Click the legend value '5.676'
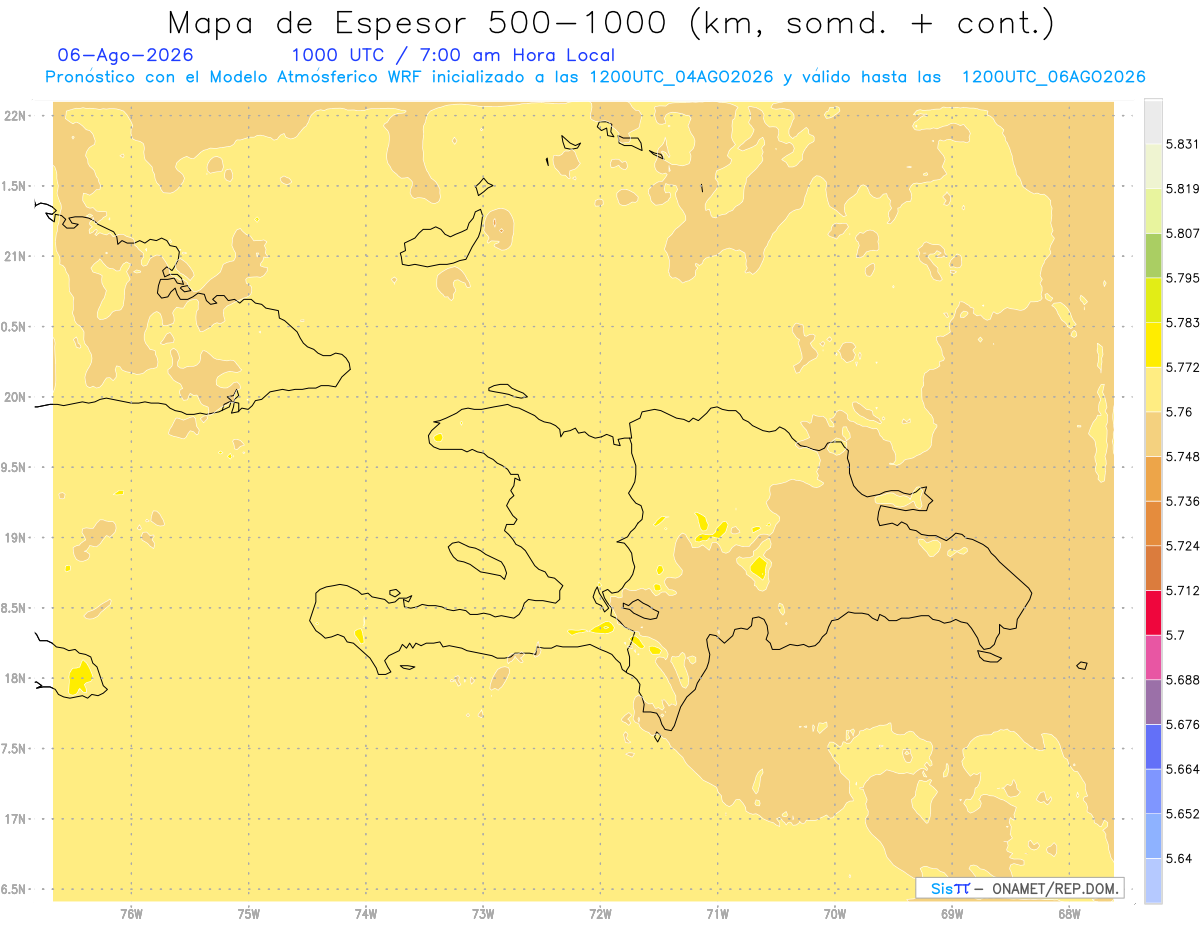The image size is (1200, 927). (x=1182, y=724)
